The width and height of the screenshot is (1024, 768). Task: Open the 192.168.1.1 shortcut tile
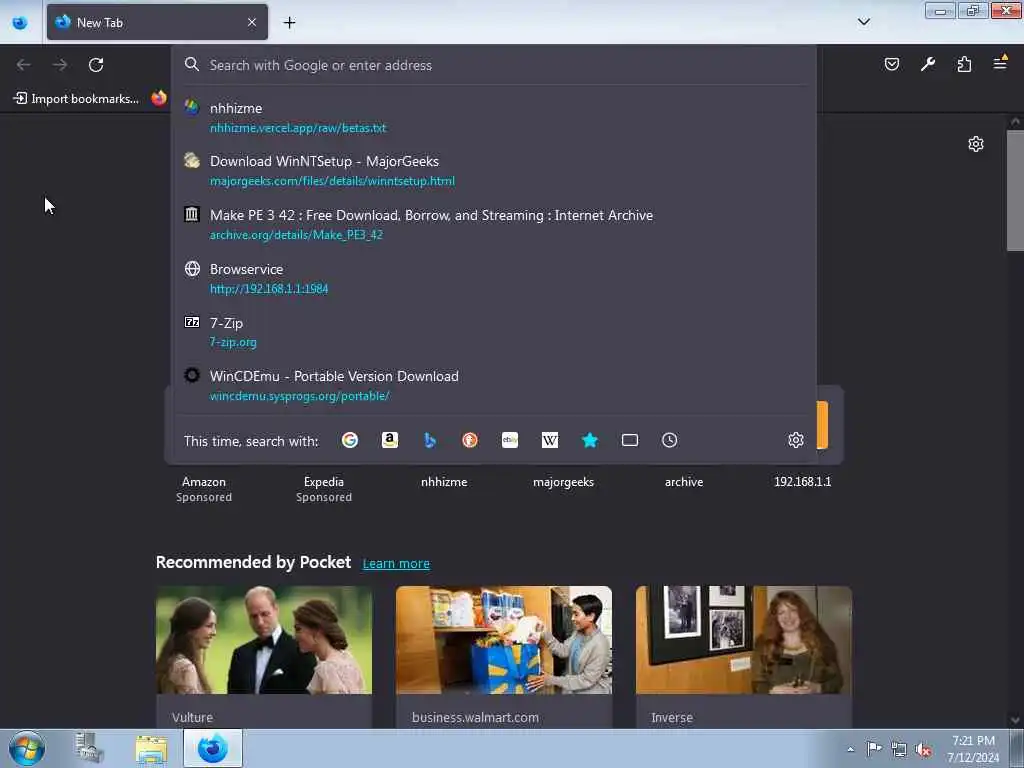point(803,482)
